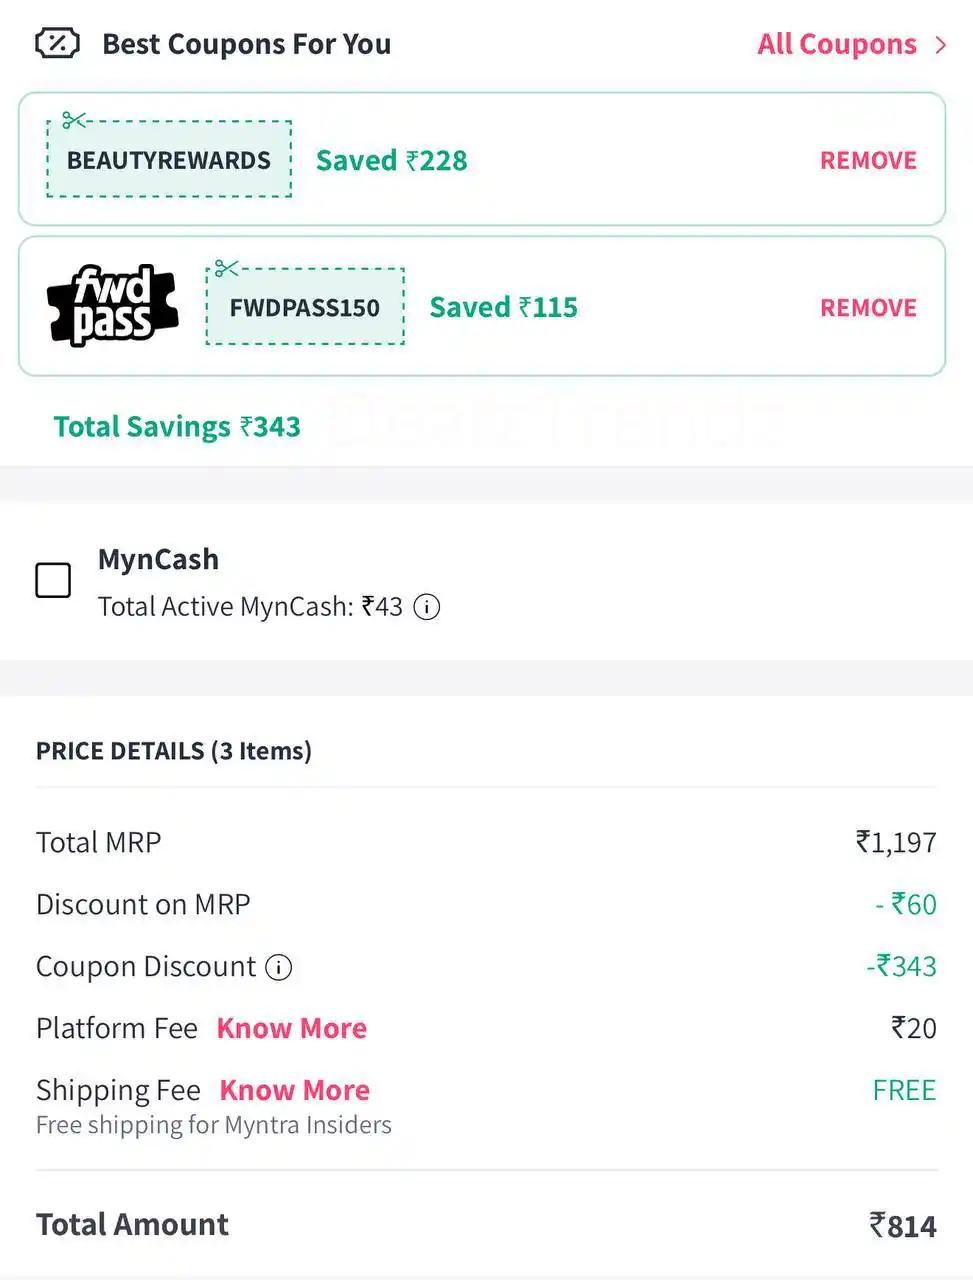Click the coupon ticket icon beside Best Coupons
The width and height of the screenshot is (973, 1280).
[x=57, y=43]
